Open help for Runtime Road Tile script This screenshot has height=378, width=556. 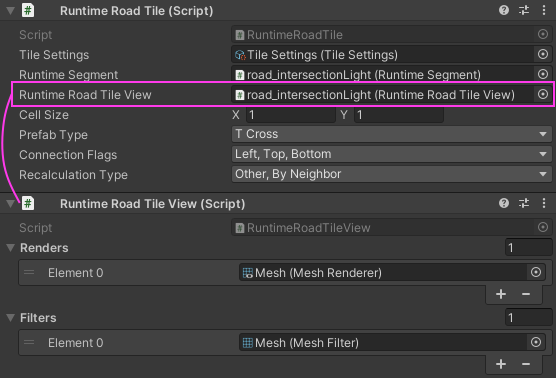pos(504,10)
